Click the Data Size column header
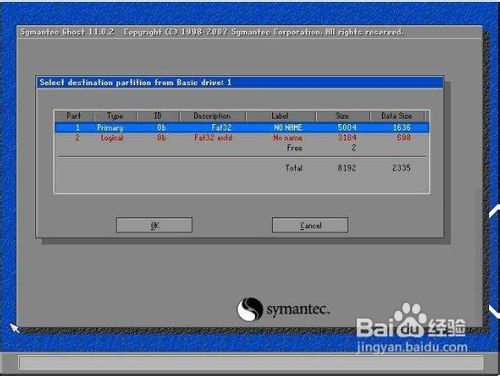Viewport: 500px width, 376px height. tap(397, 116)
